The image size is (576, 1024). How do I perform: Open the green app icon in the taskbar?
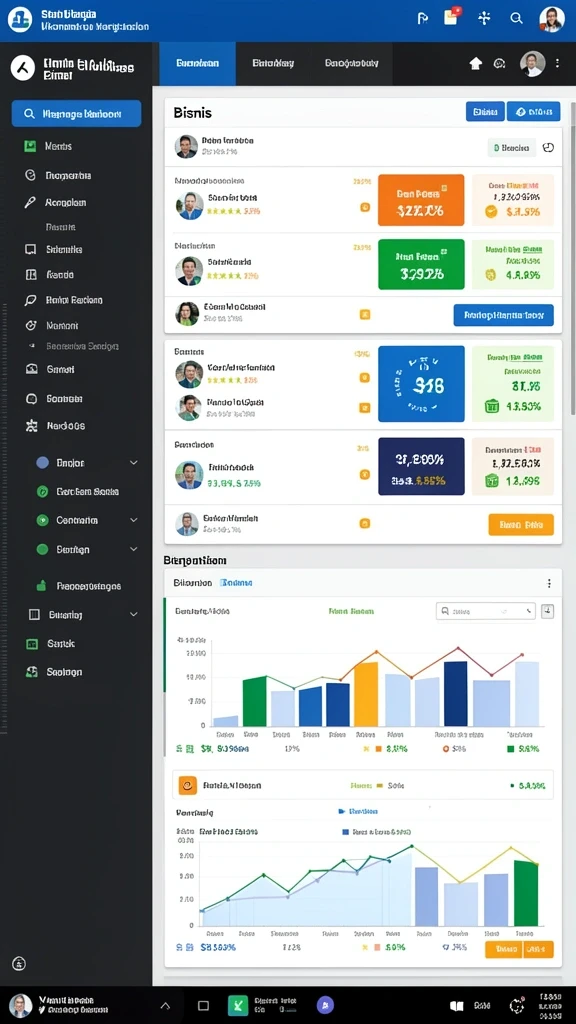pyautogui.click(x=238, y=1006)
